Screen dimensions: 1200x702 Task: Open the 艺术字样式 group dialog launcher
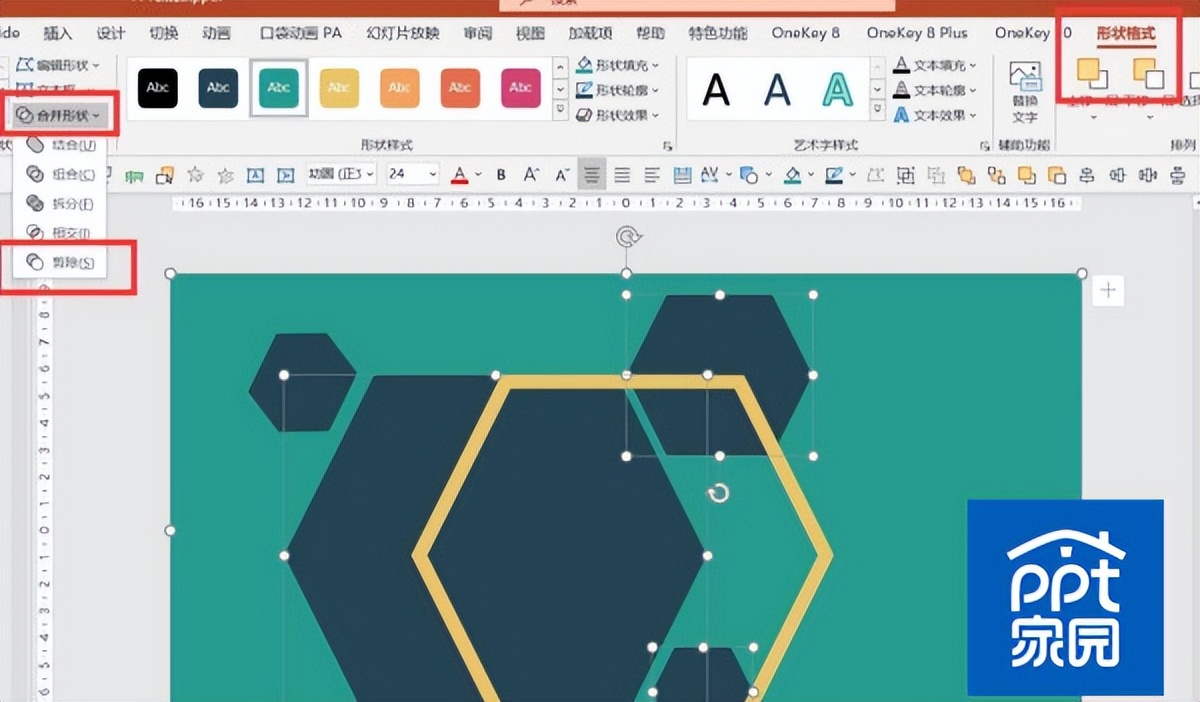[x=985, y=145]
